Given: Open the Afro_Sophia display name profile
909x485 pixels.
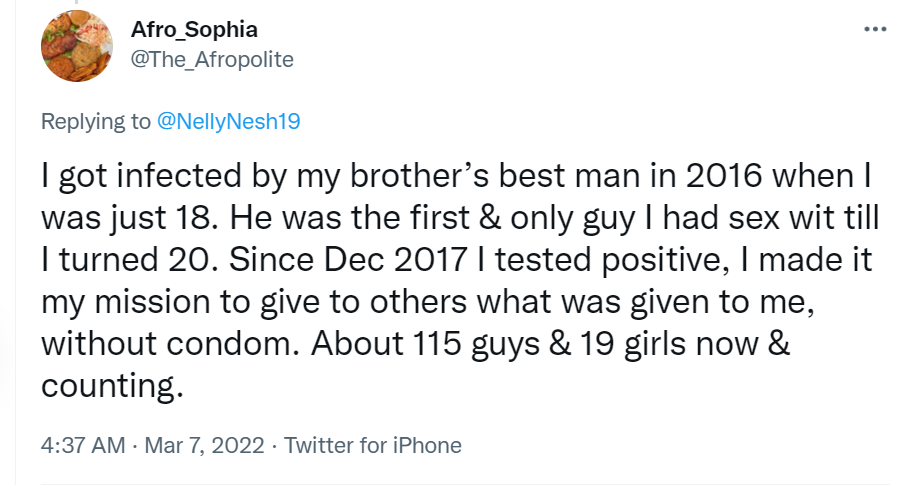Looking at the screenshot, I should [194, 29].
